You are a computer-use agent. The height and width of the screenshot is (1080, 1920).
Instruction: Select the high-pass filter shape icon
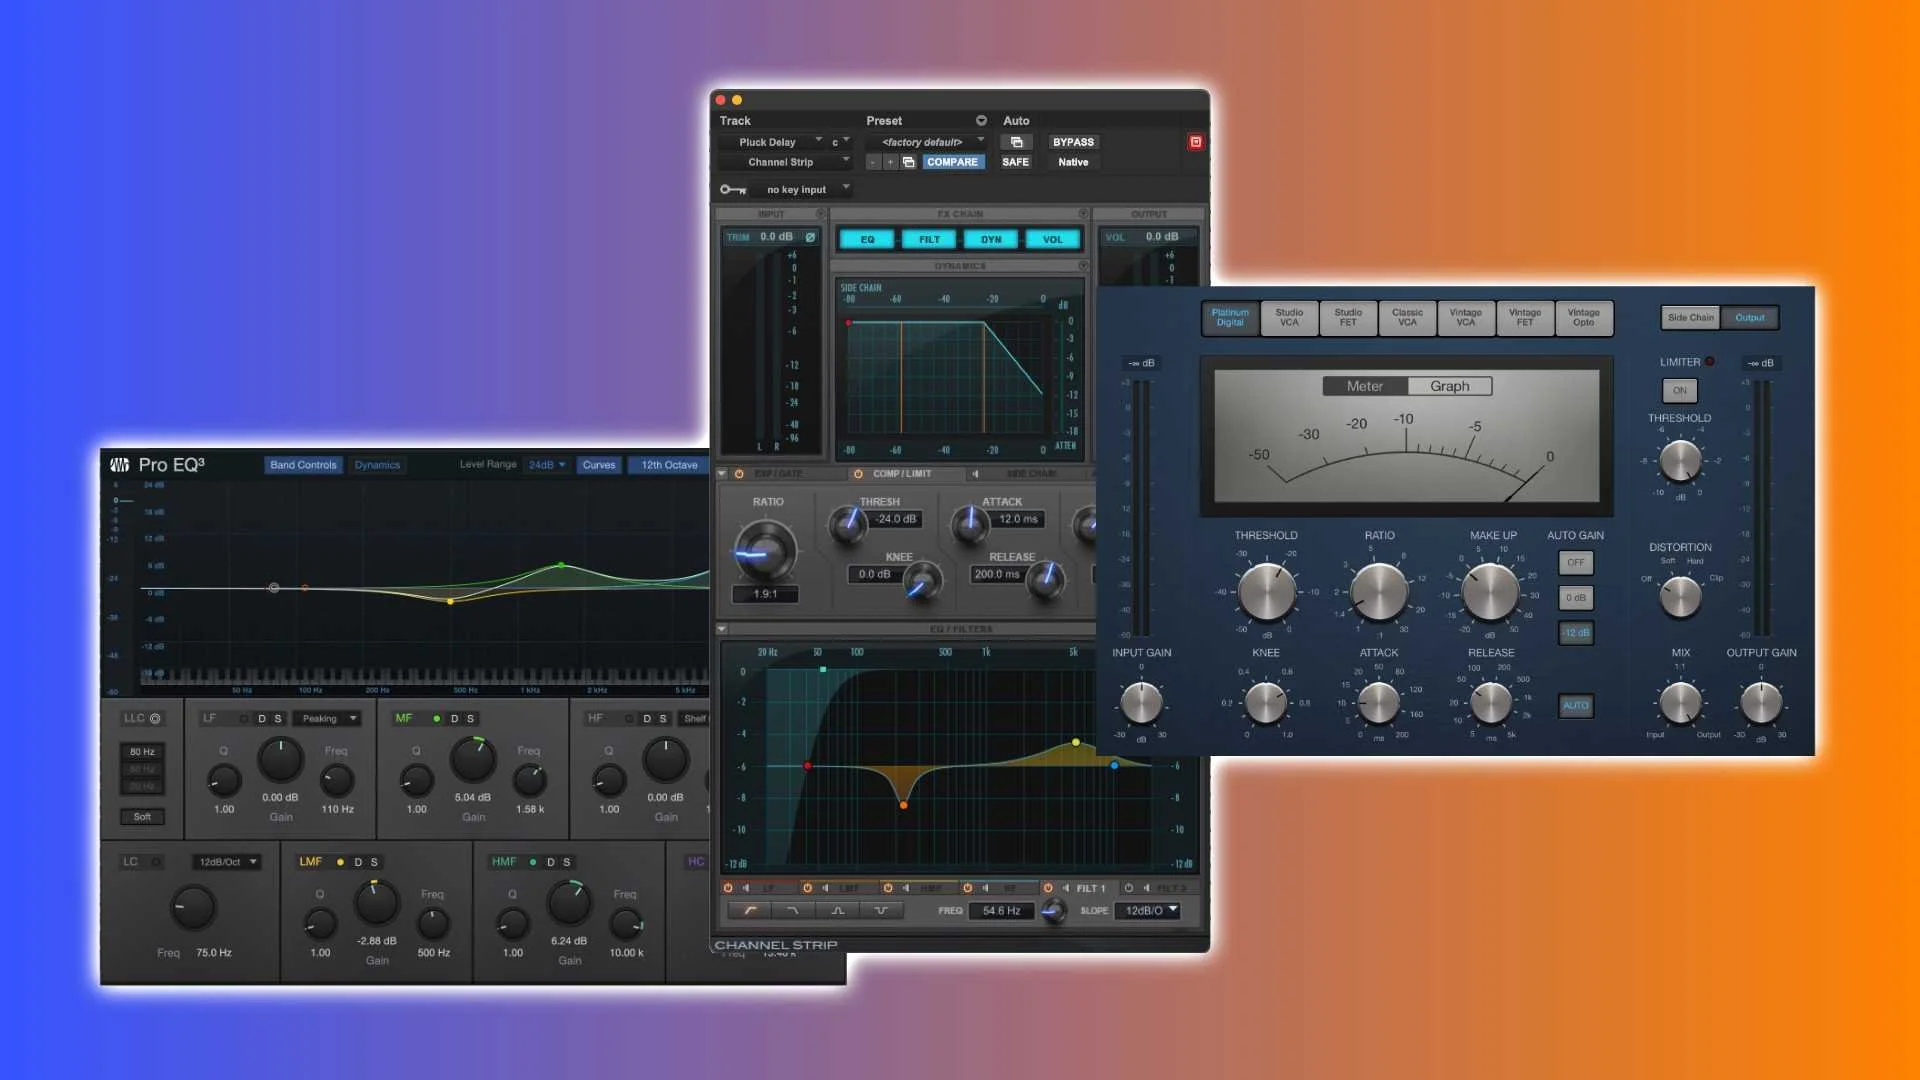pos(750,911)
